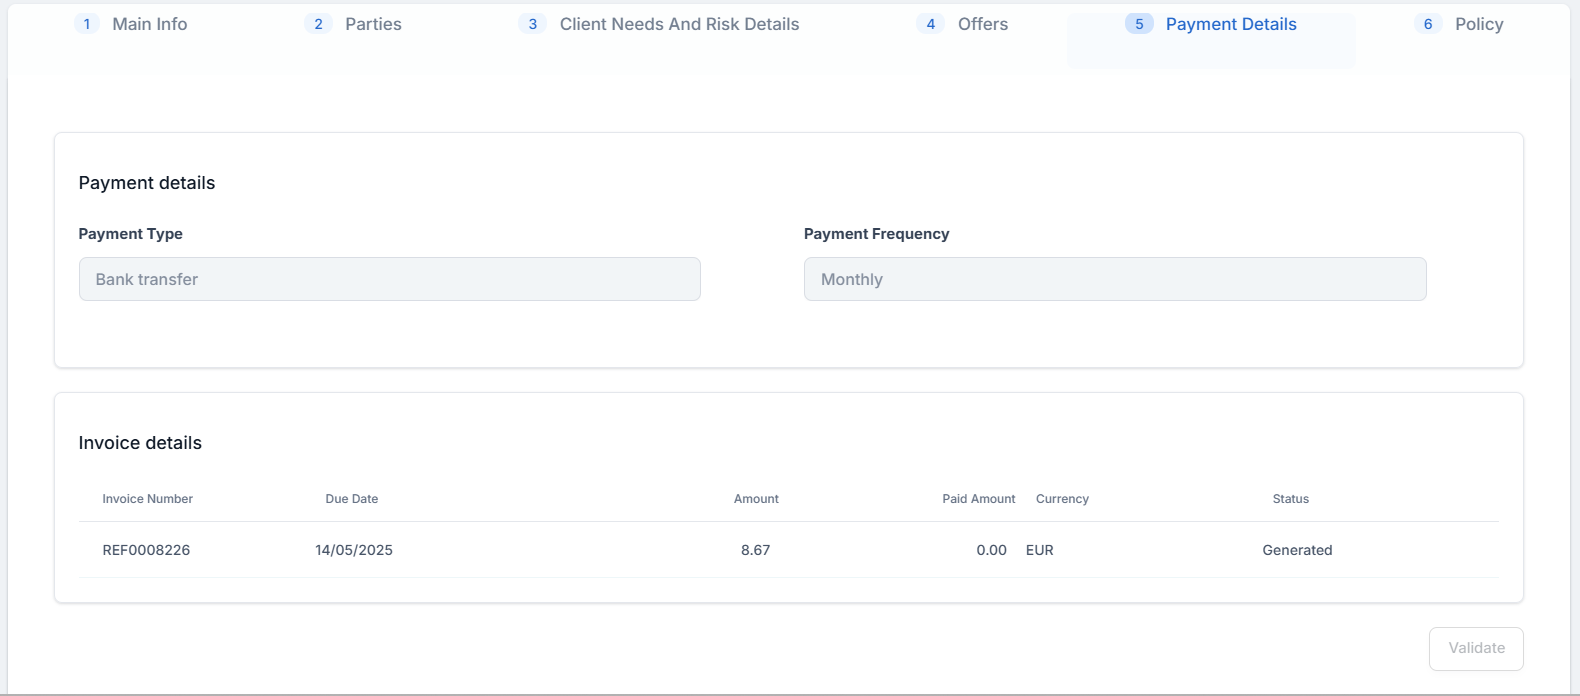
Task: Select invoice number REF0008226
Action: click(x=146, y=550)
